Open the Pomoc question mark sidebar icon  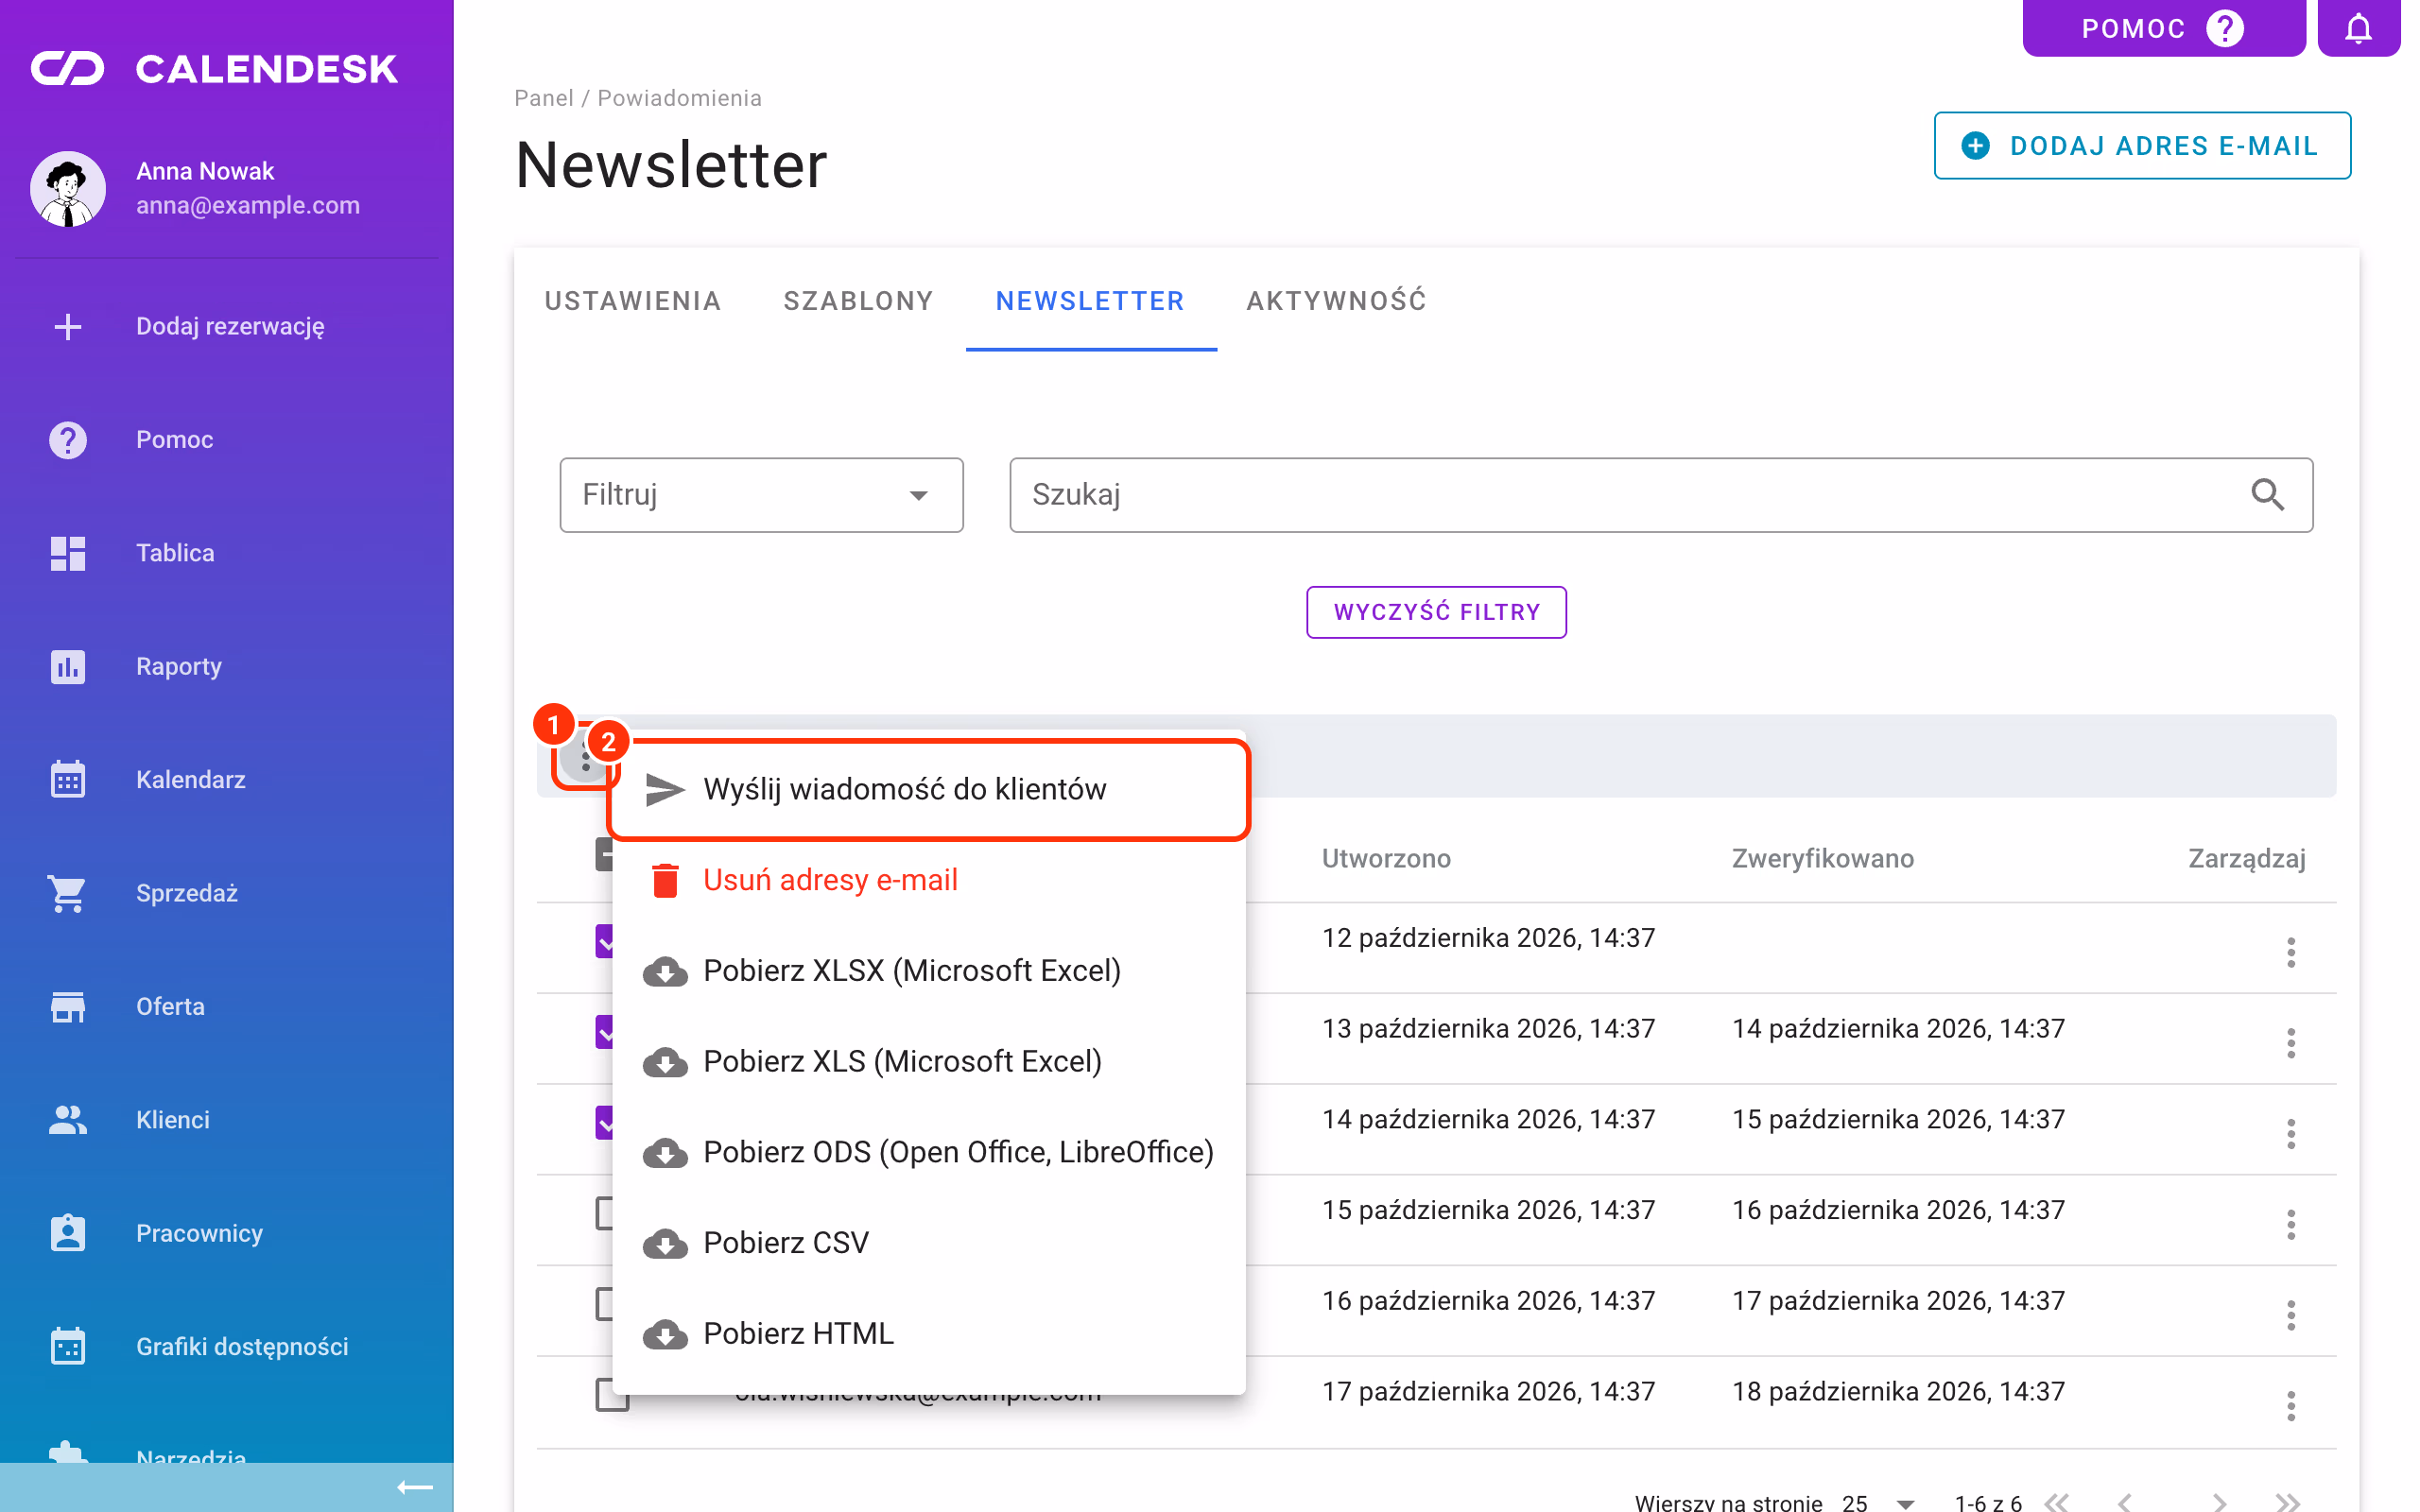[68, 440]
